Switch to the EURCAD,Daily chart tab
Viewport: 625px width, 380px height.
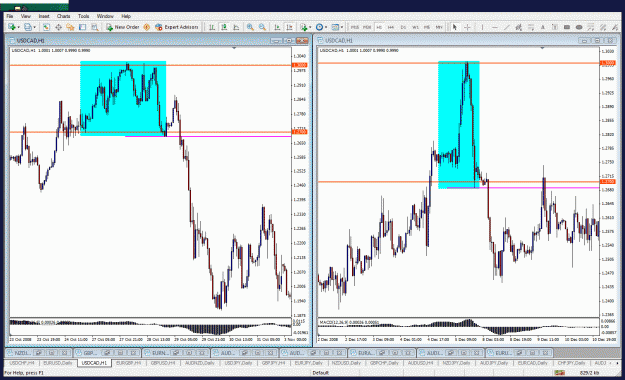(533, 363)
